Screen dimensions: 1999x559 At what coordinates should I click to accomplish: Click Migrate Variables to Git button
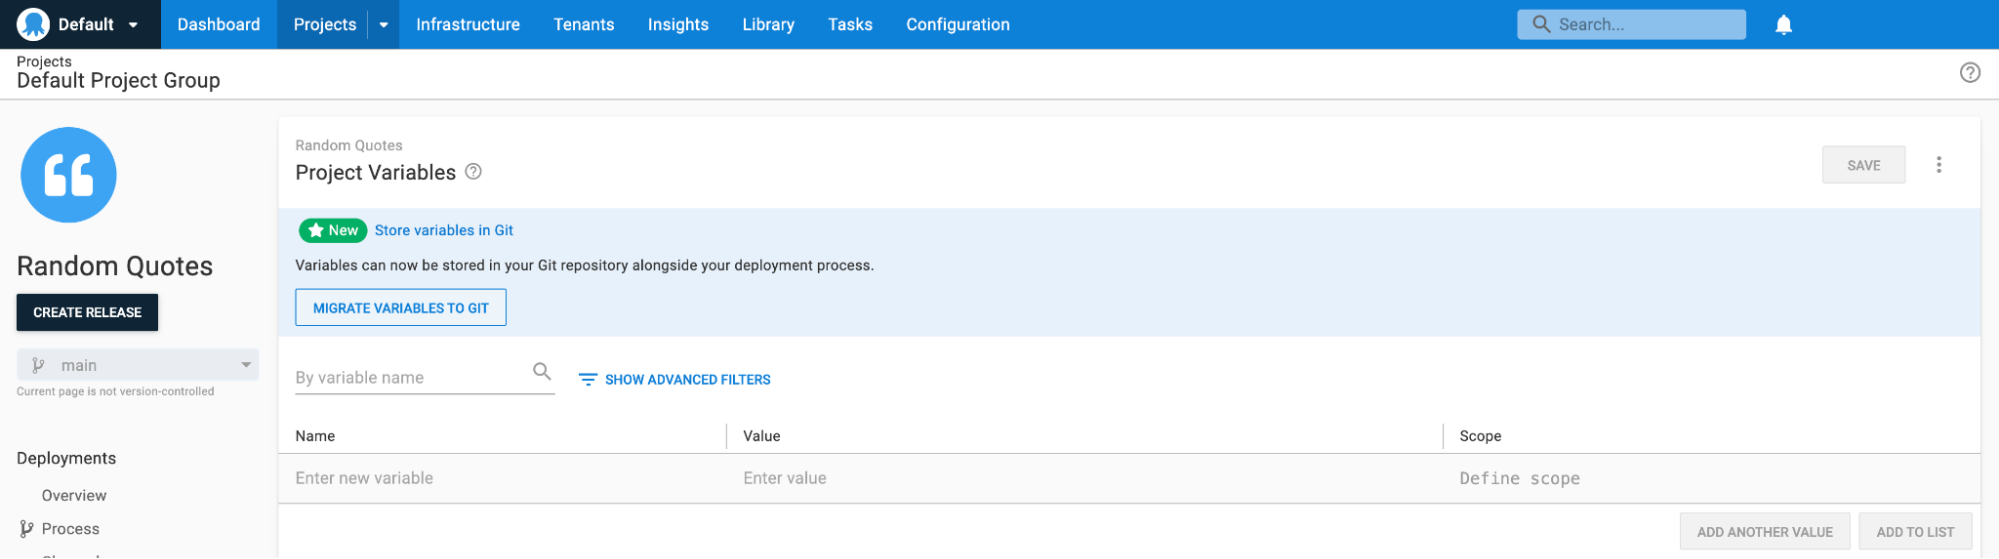tap(400, 308)
